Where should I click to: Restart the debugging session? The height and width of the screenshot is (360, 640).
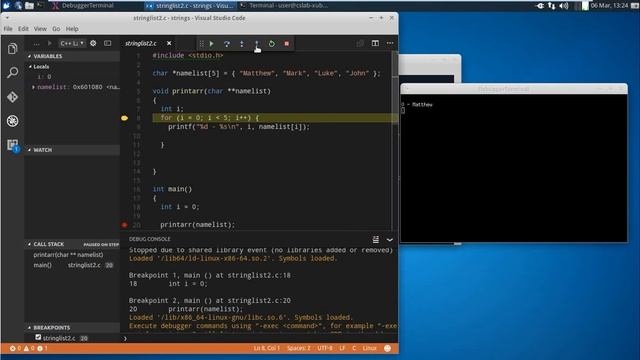click(272, 44)
